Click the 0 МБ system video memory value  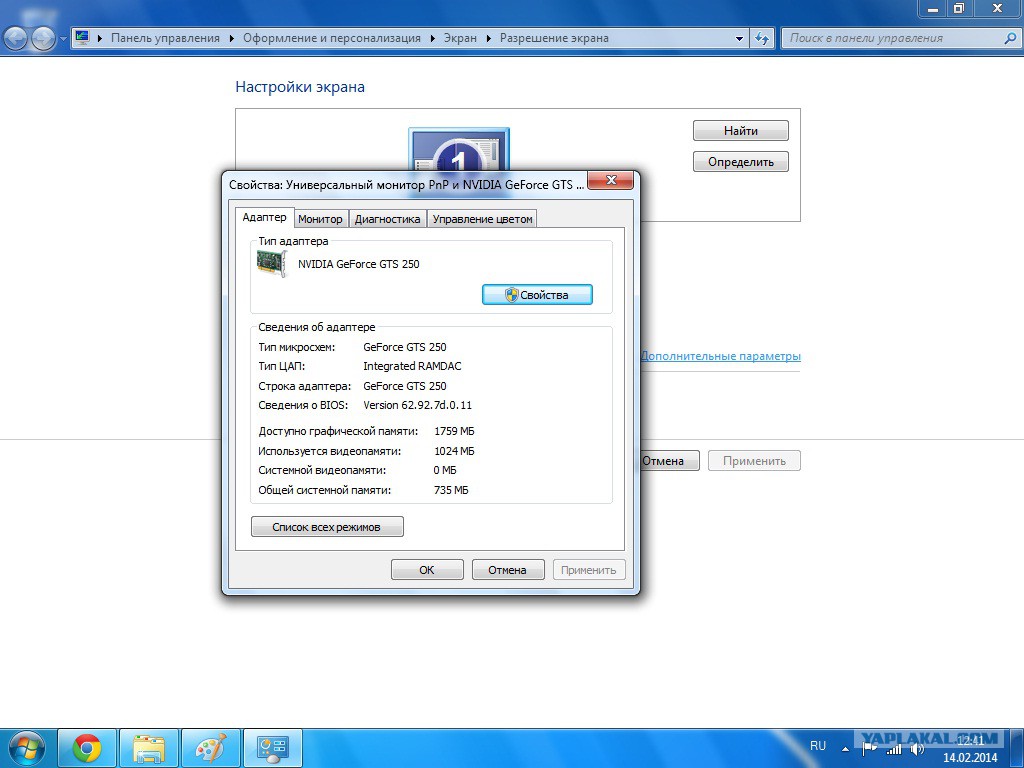click(445, 470)
